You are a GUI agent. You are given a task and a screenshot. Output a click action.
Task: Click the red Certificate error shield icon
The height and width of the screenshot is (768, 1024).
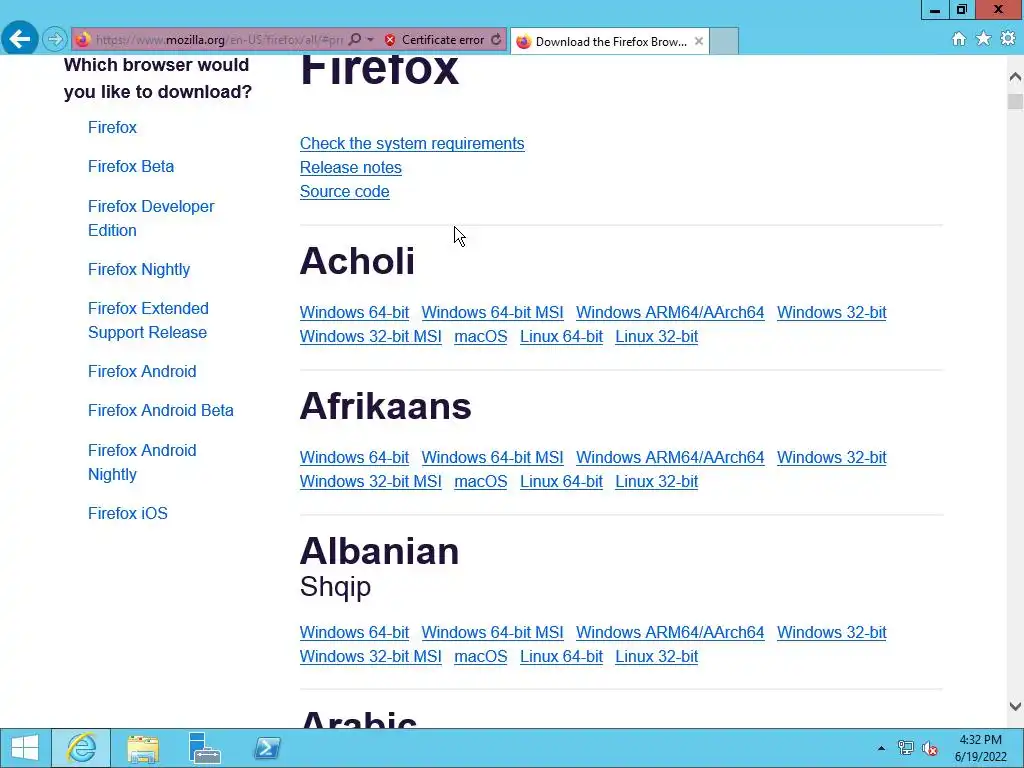click(x=390, y=40)
